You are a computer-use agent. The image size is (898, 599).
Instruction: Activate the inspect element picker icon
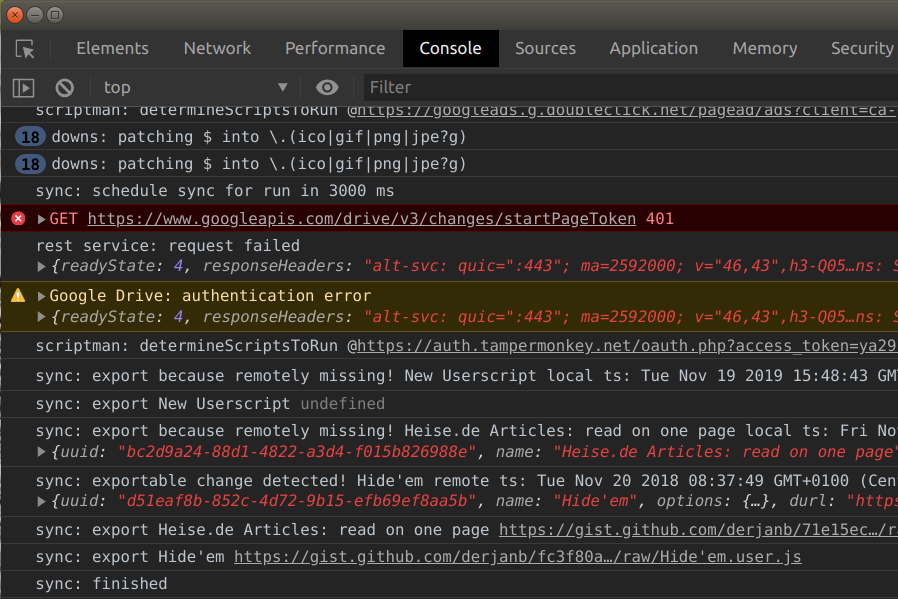pyautogui.click(x=25, y=49)
